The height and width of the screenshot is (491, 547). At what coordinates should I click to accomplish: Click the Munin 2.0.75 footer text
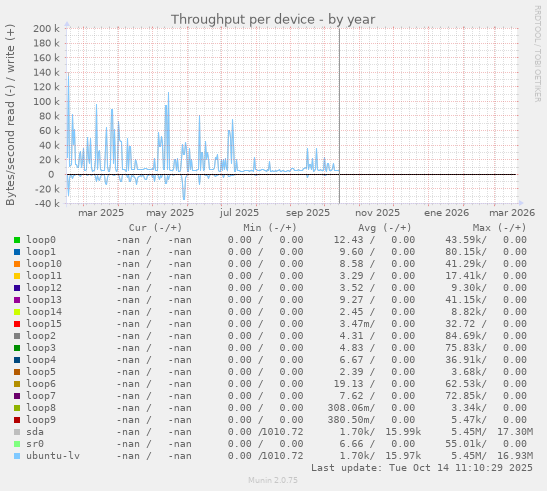(273, 480)
